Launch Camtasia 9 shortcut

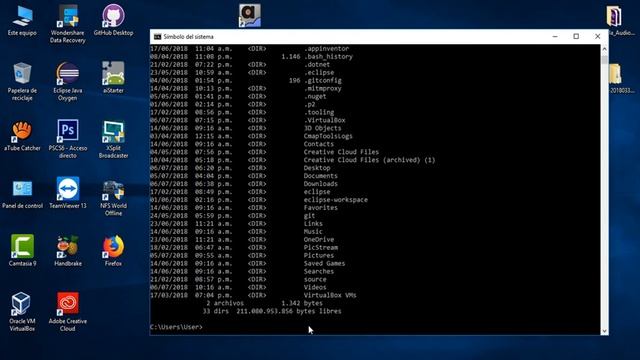[x=22, y=251]
